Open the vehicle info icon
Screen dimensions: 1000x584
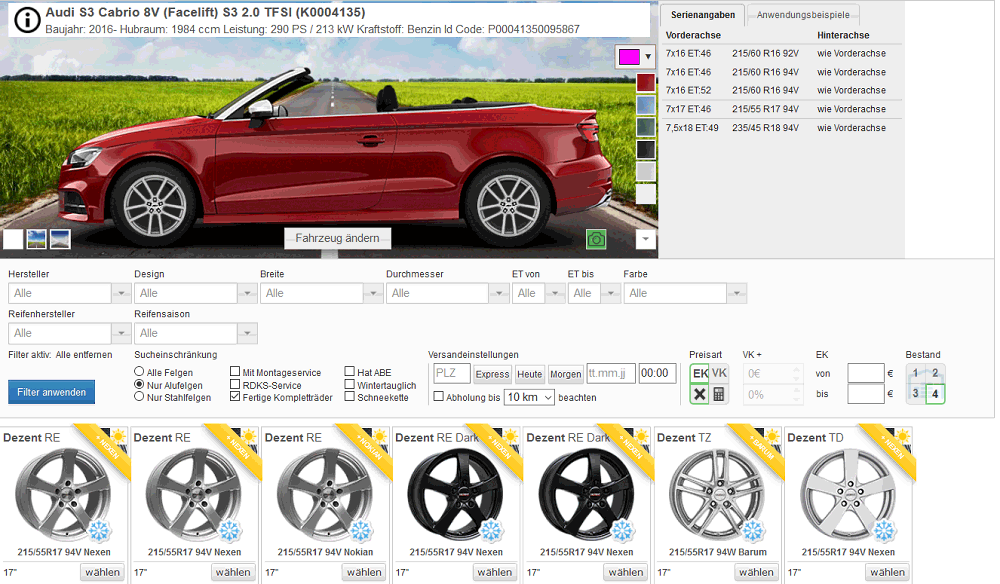(x=27, y=20)
